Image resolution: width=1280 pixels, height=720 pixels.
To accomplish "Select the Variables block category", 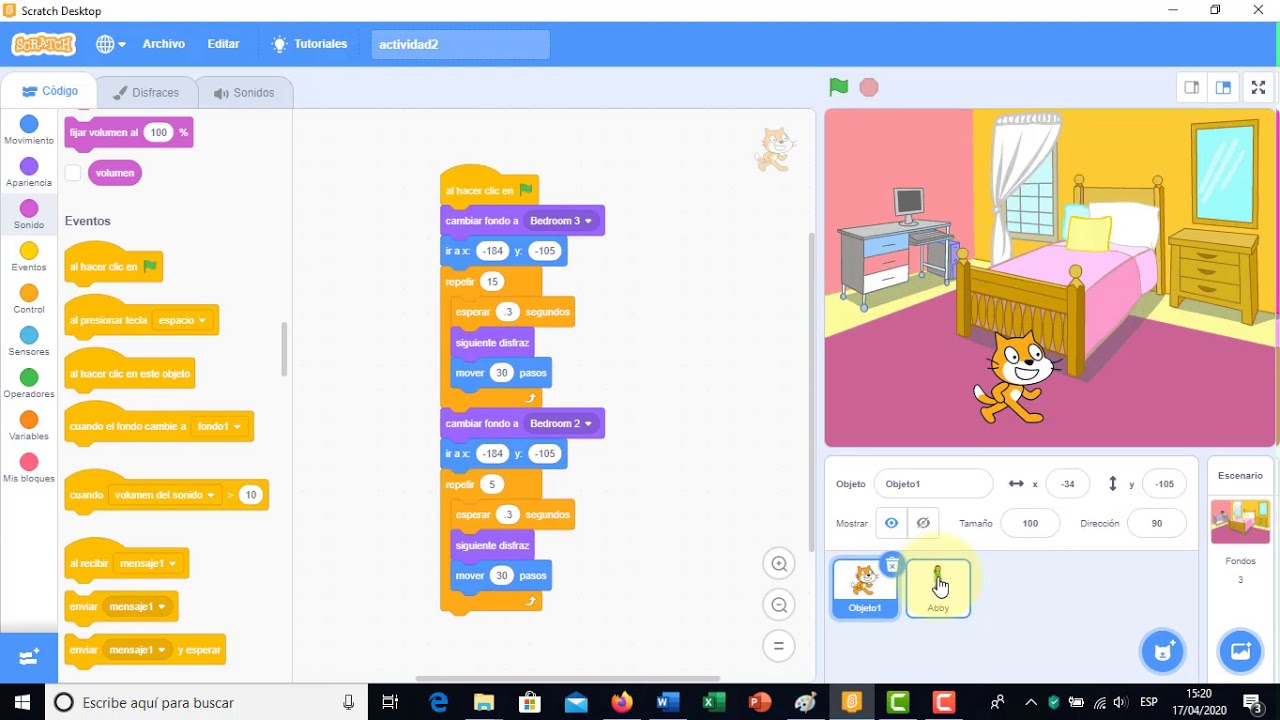I will (x=29, y=426).
